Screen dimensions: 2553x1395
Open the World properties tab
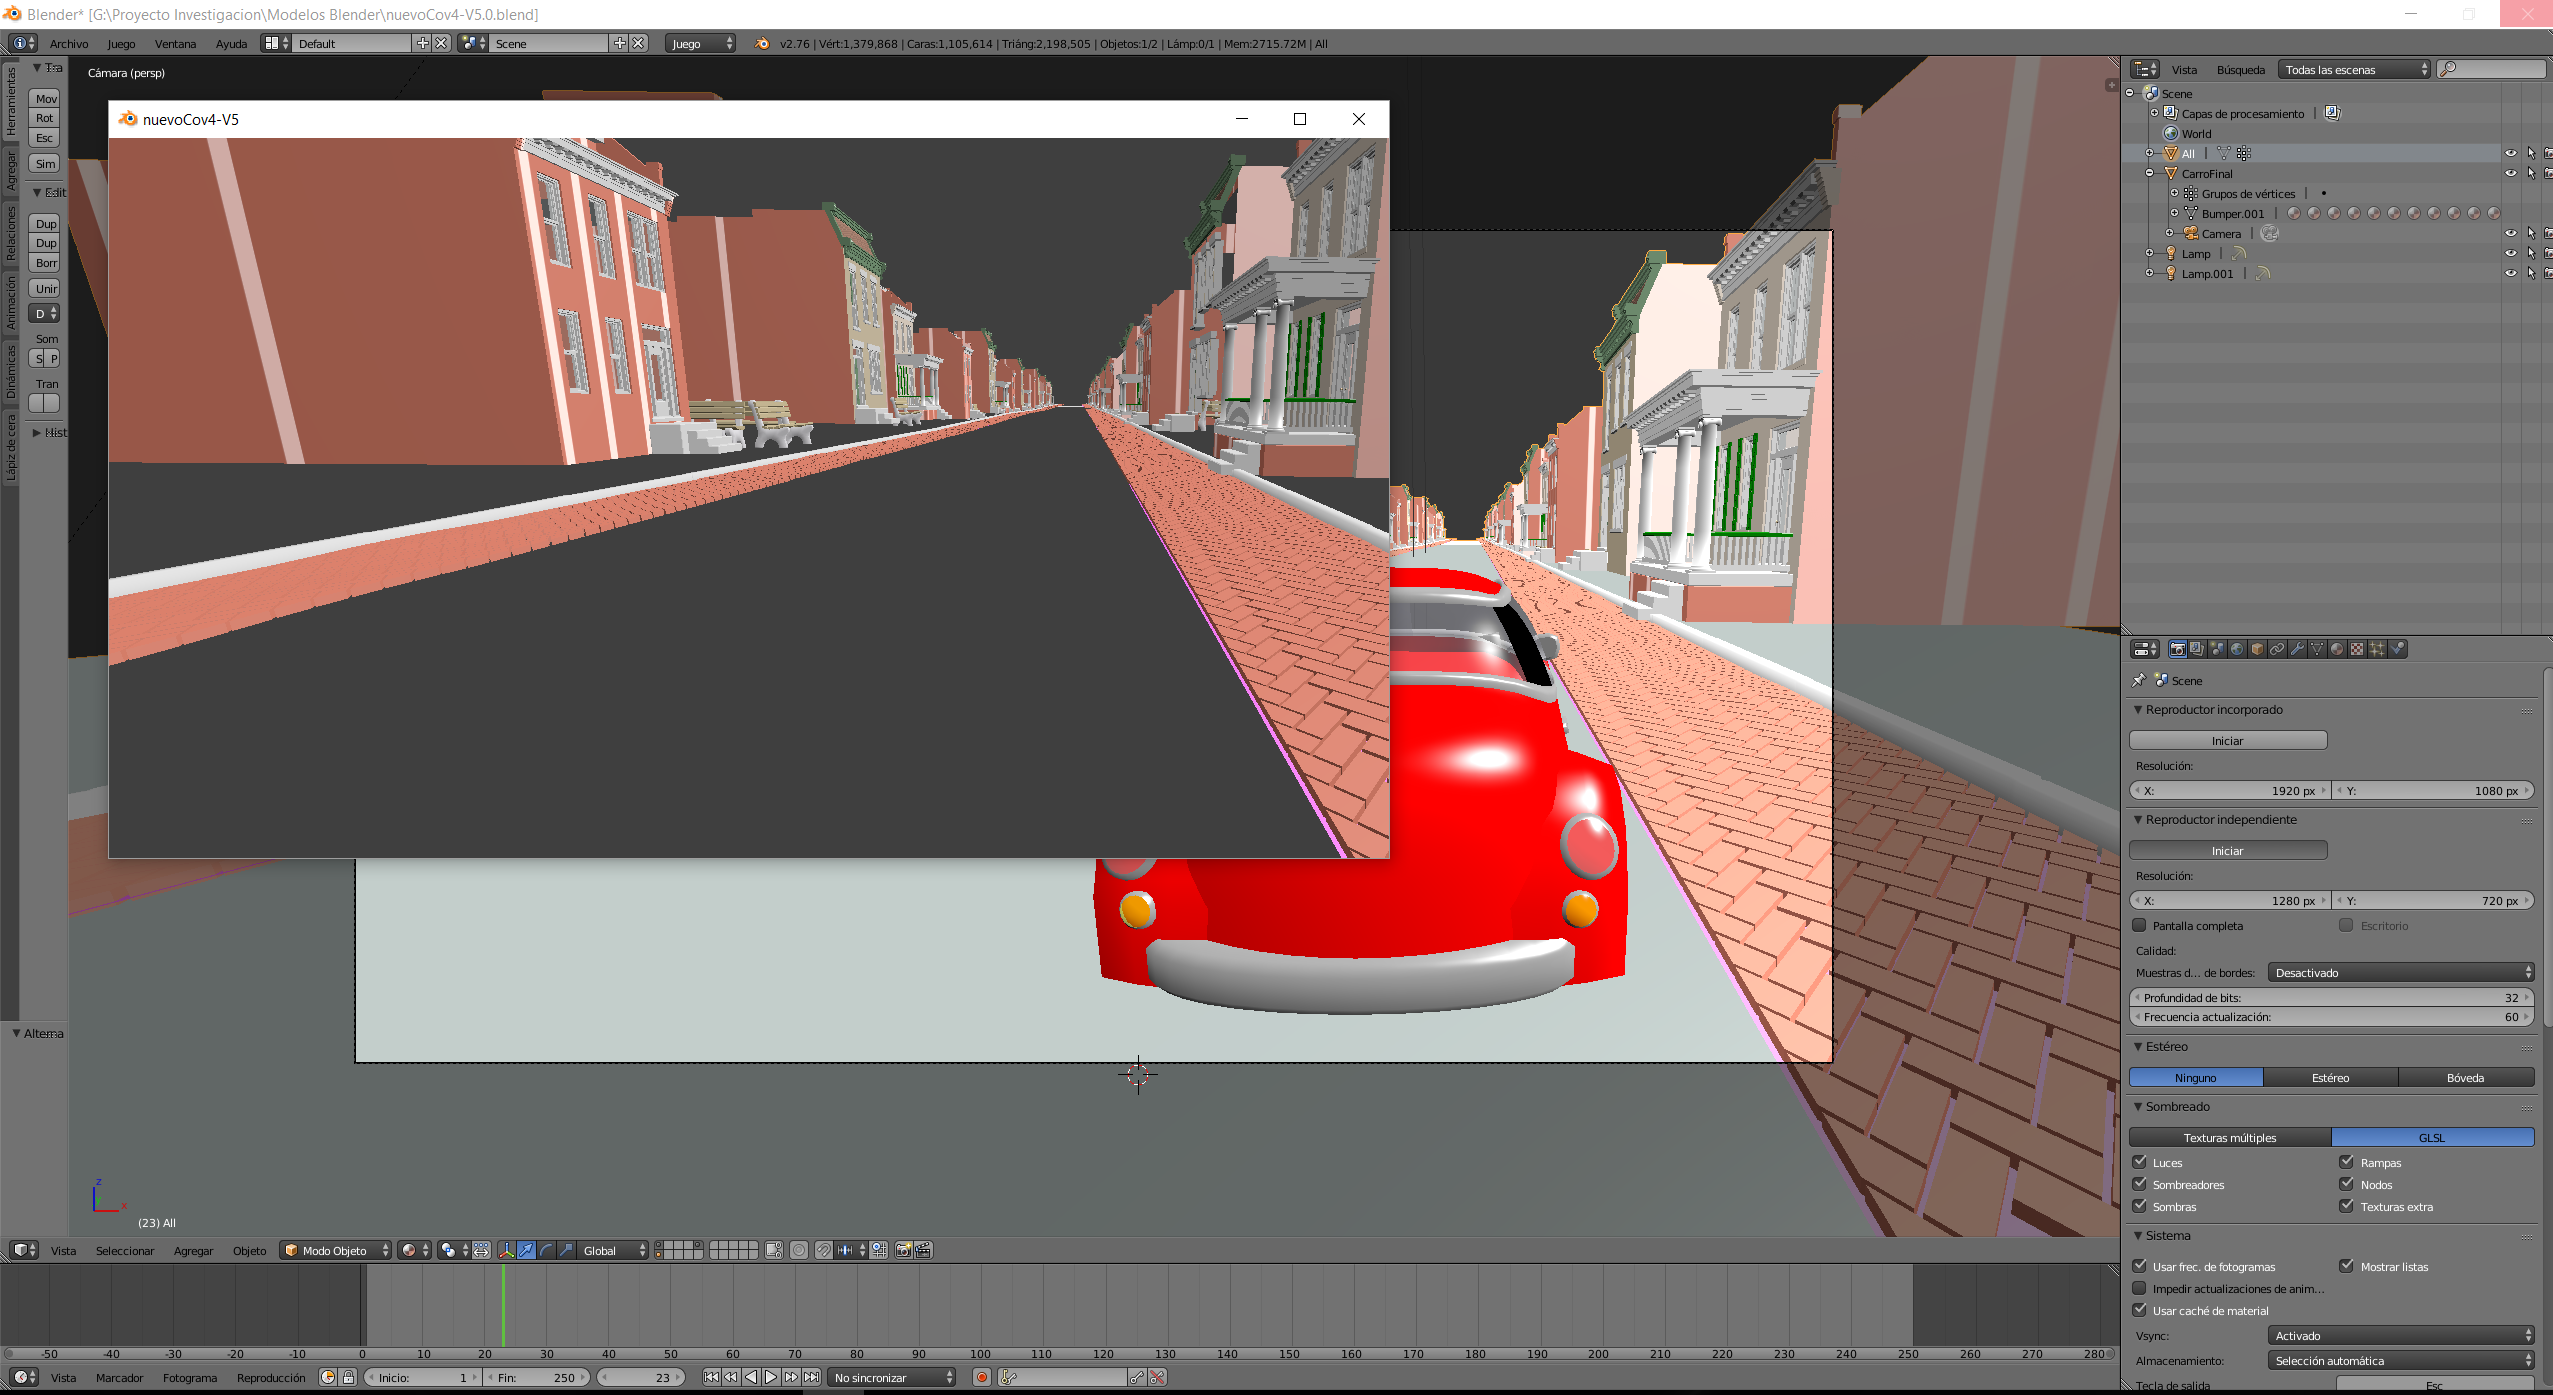tap(2237, 649)
